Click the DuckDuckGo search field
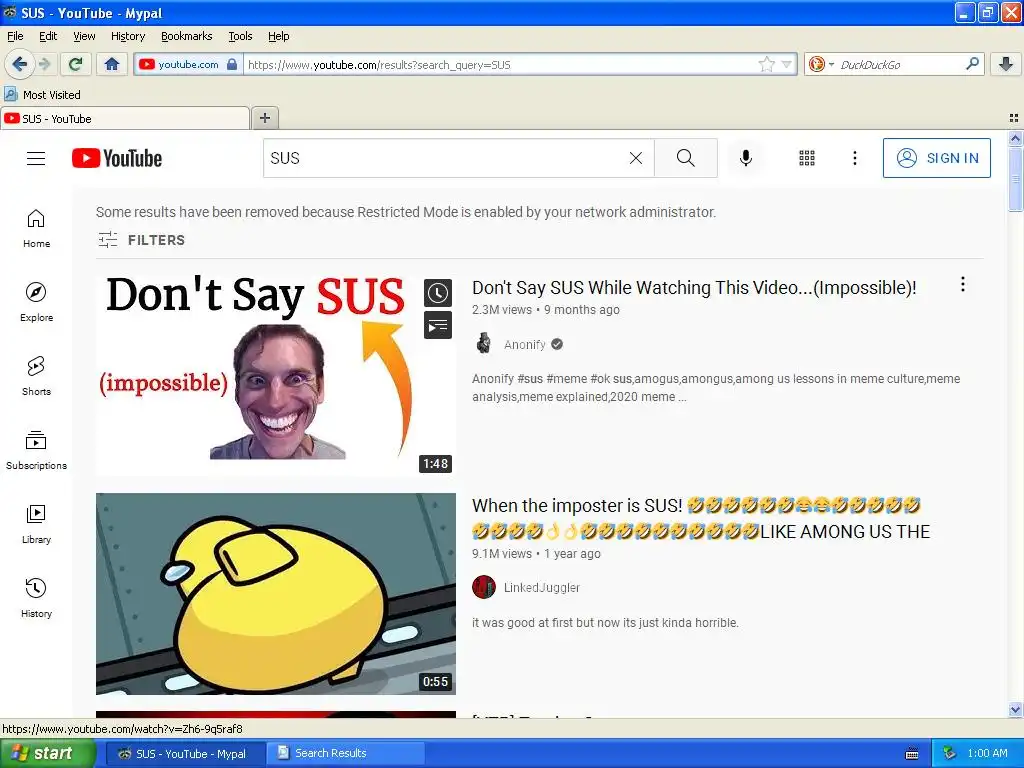 [x=898, y=65]
